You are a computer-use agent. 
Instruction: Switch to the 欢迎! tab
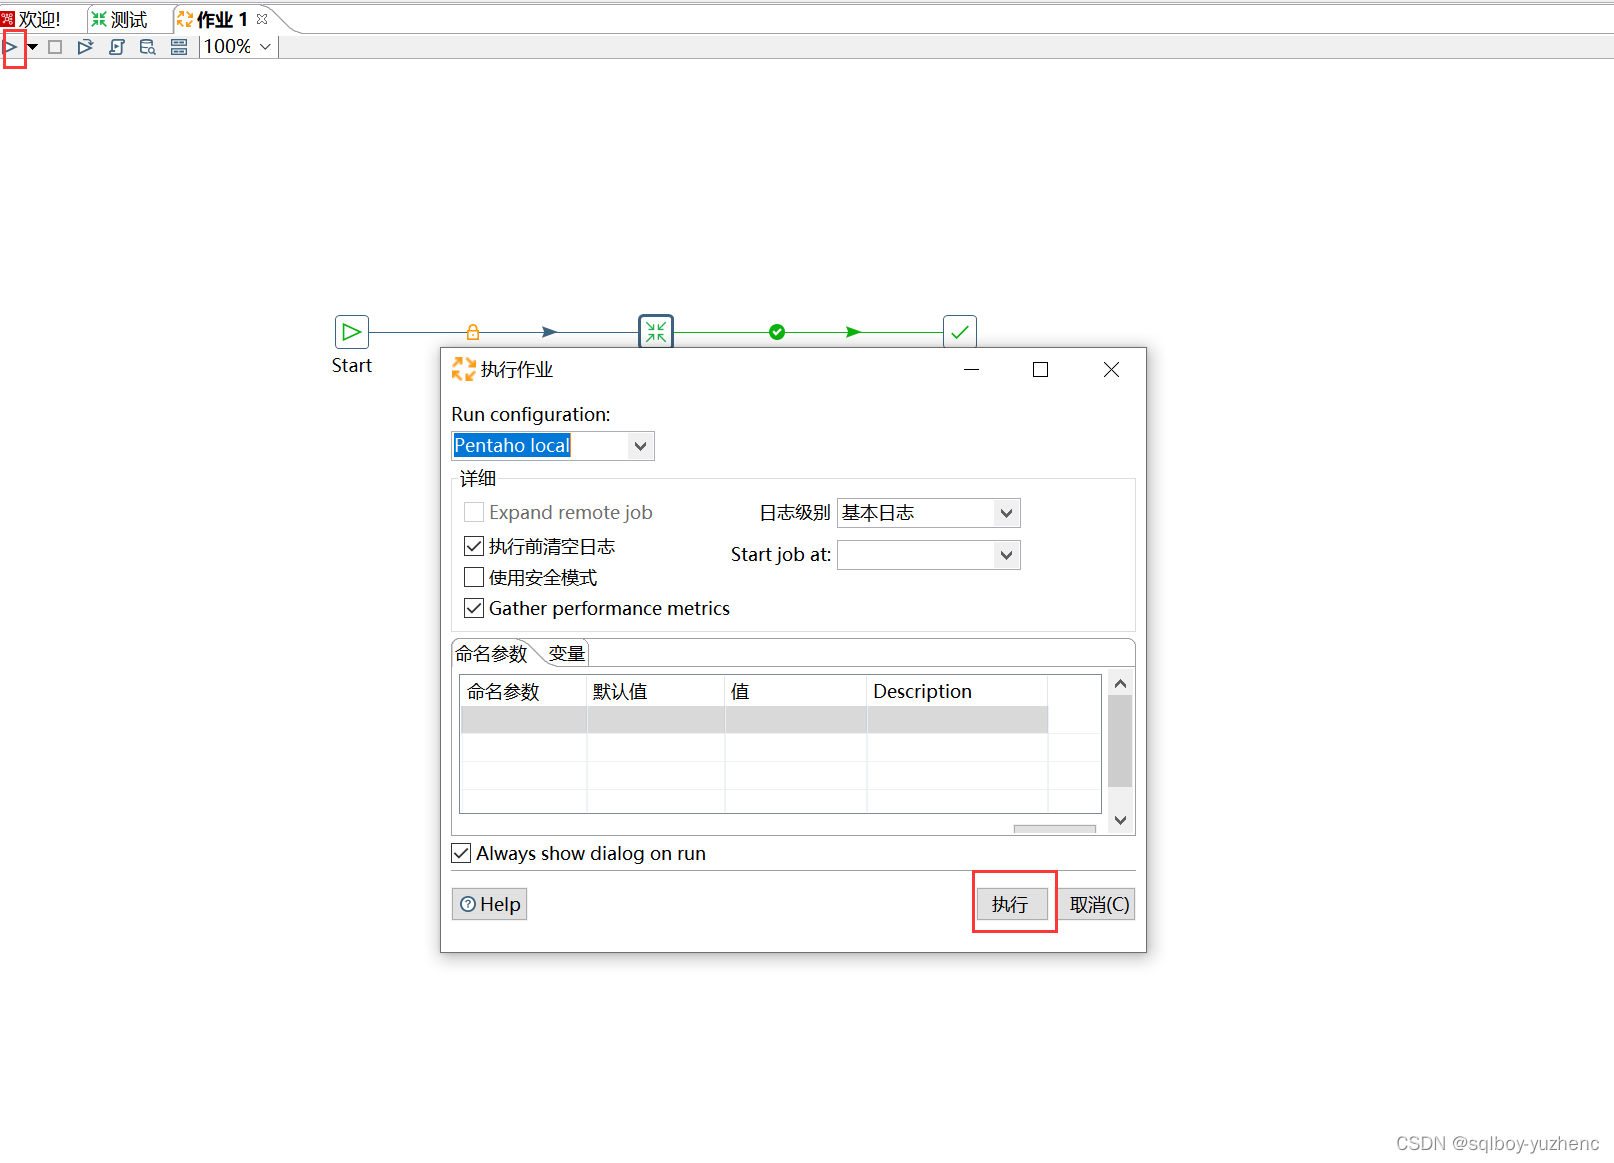40,19
